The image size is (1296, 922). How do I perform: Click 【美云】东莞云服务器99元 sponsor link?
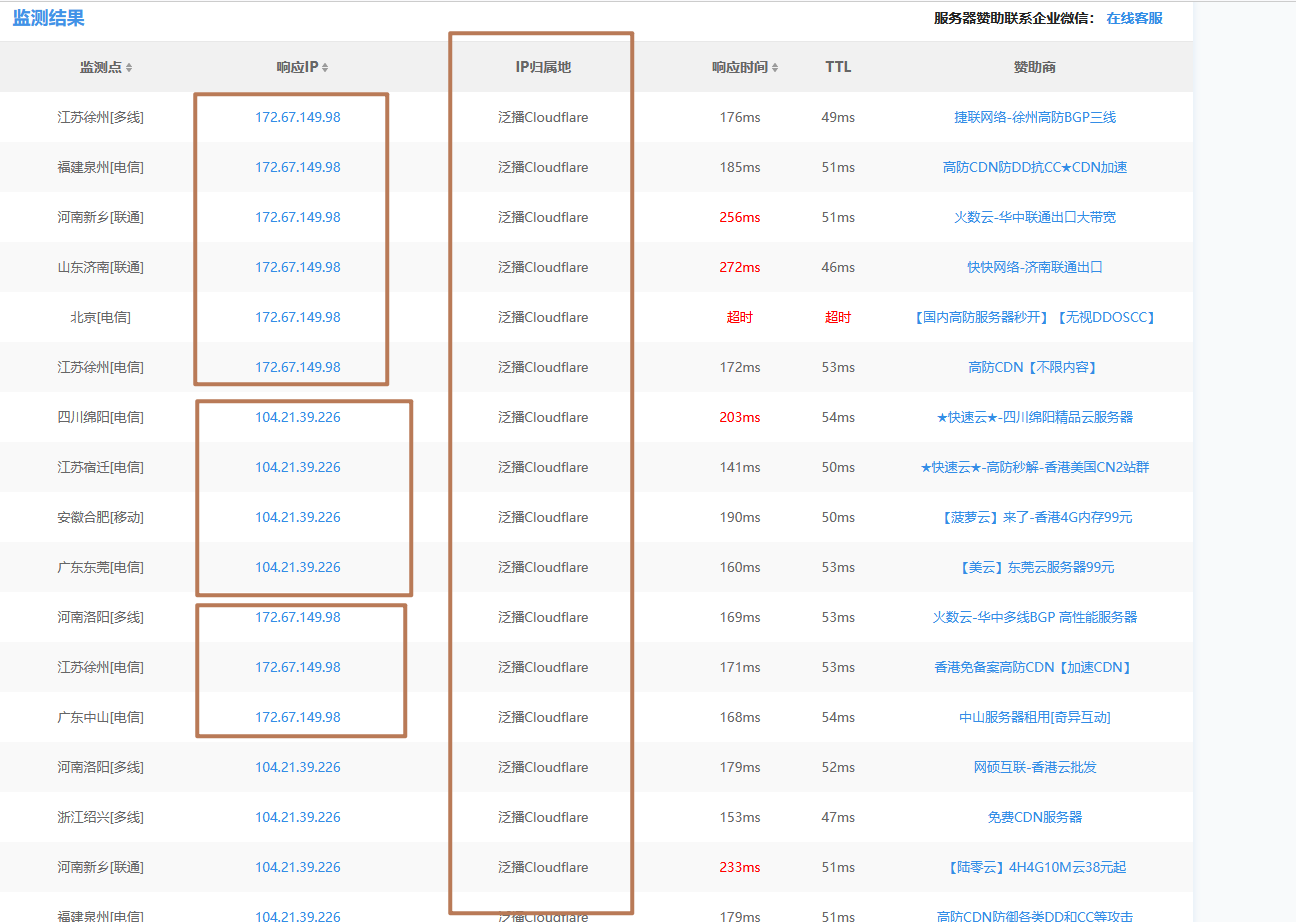1034,567
